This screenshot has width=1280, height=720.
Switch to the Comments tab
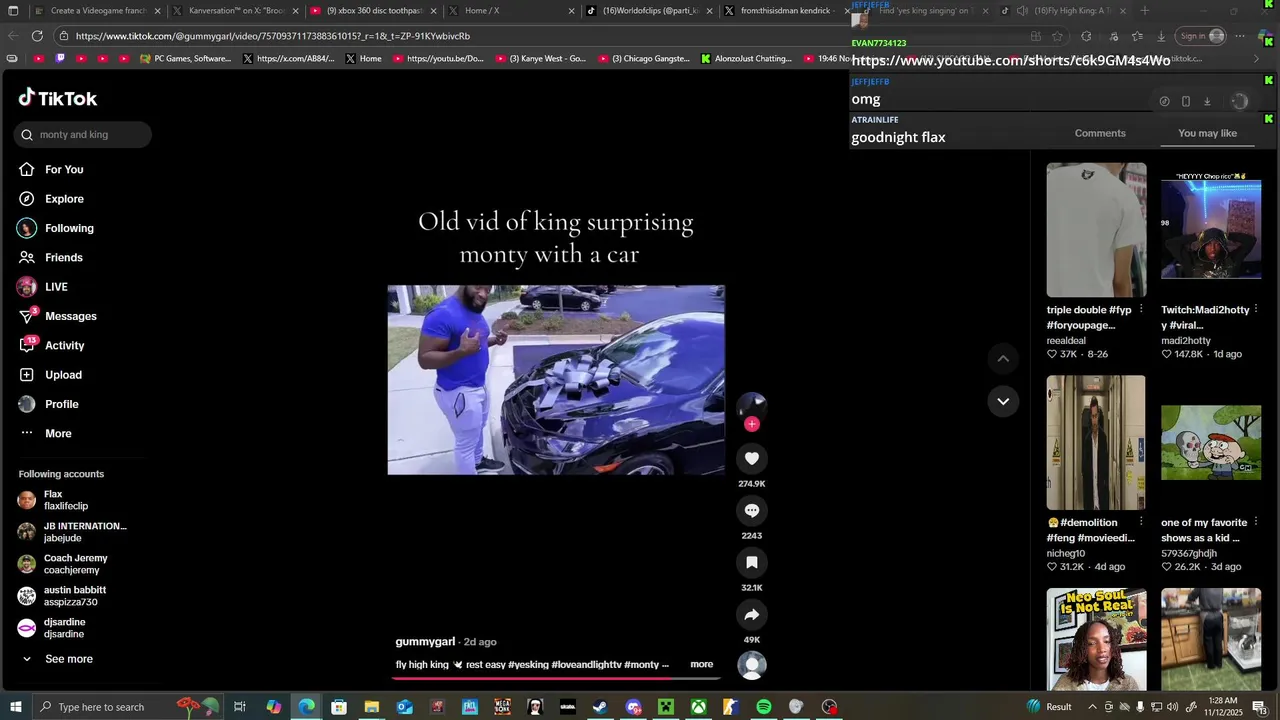(1100, 133)
